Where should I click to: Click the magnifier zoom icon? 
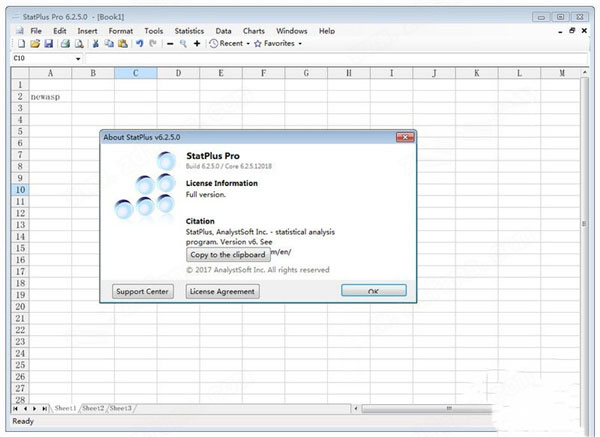point(183,44)
